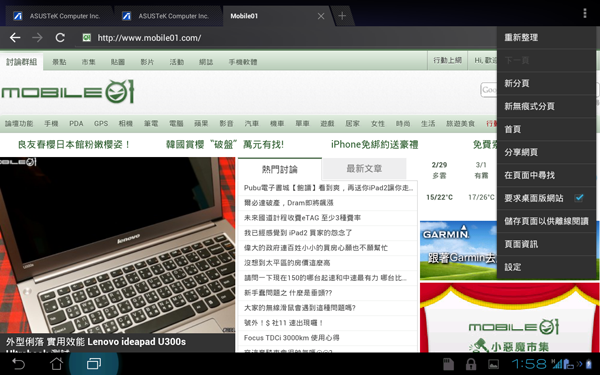The width and height of the screenshot is (600, 375).
Task: Open 論壇功能 category
Action: 19,123
